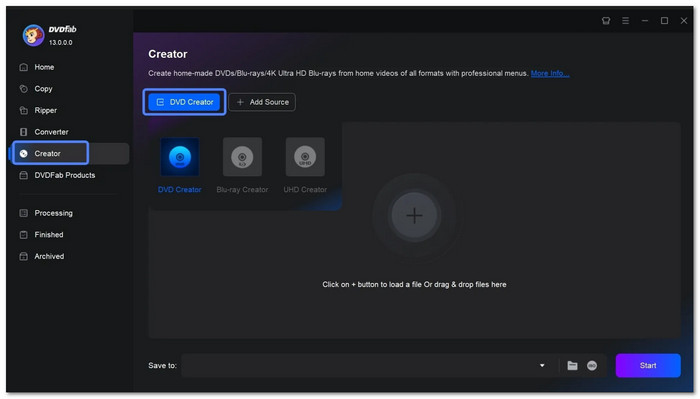Click the purple Start button
Image resolution: width=700 pixels, height=399 pixels.
(648, 366)
